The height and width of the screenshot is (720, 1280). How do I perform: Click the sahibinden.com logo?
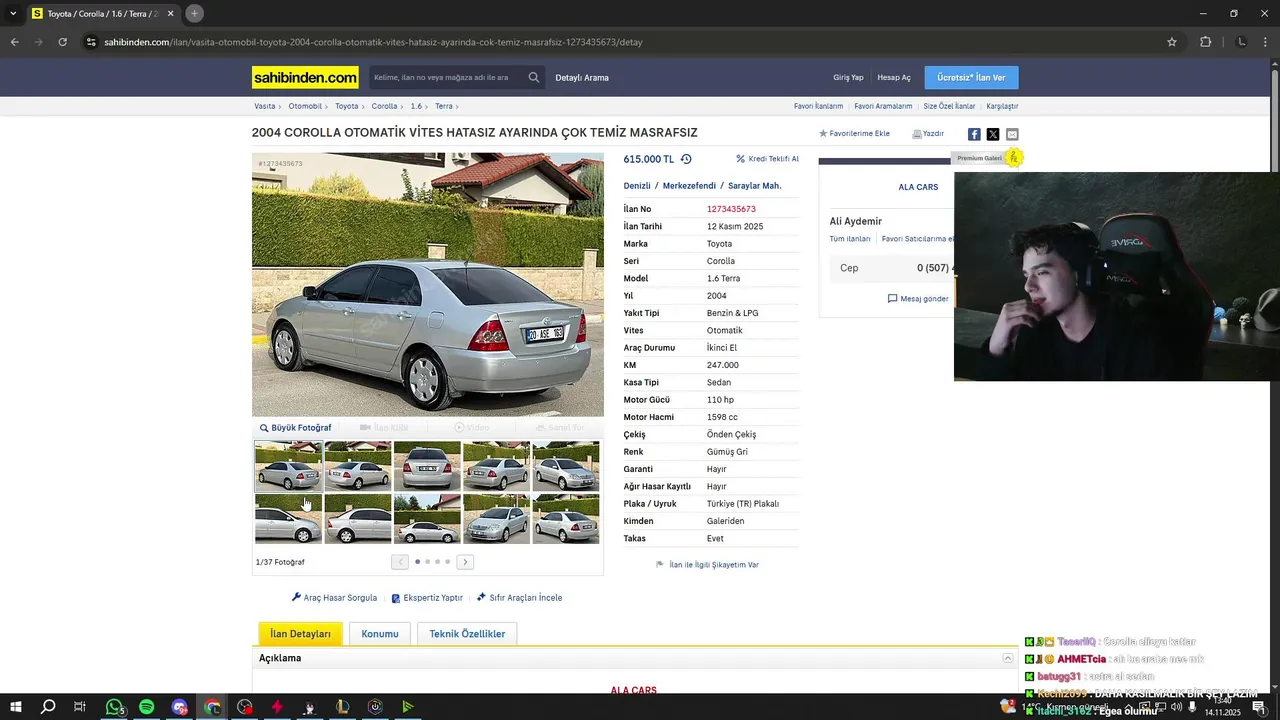(x=305, y=77)
